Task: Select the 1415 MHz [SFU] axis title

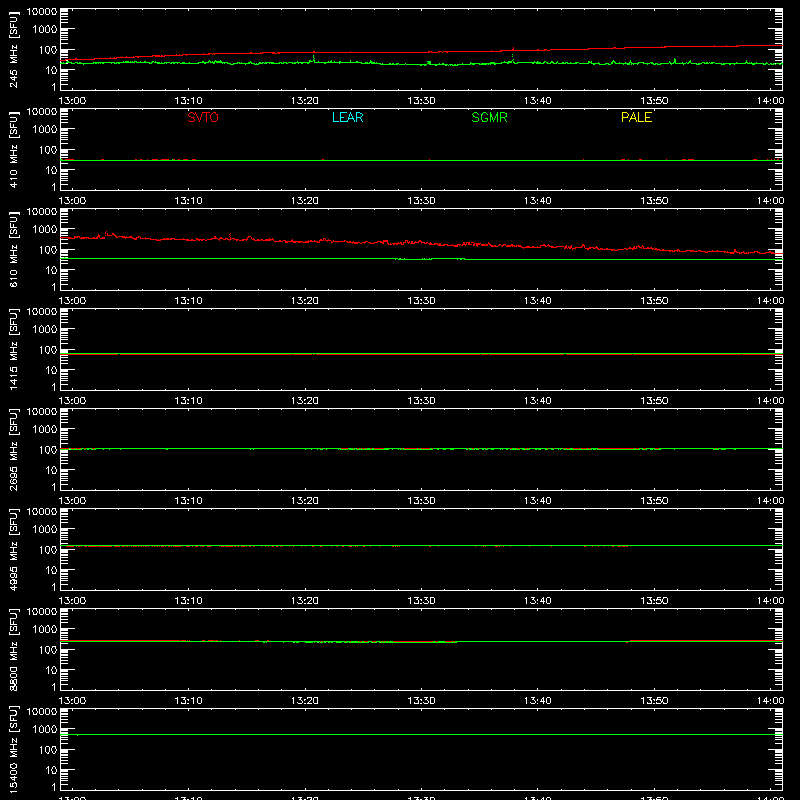Action: (x=13, y=349)
